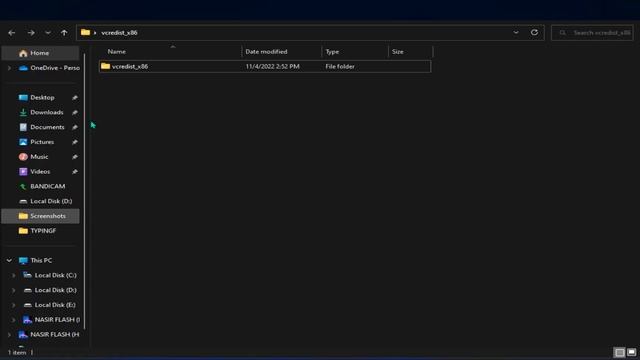Expand the bottom NASIR FLASH (H drive
The height and width of the screenshot is (360, 640).
point(9,335)
